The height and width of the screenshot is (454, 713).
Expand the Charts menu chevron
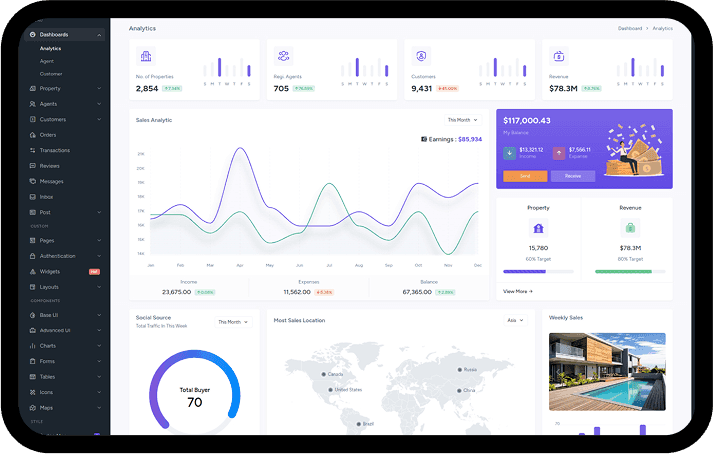pos(99,346)
